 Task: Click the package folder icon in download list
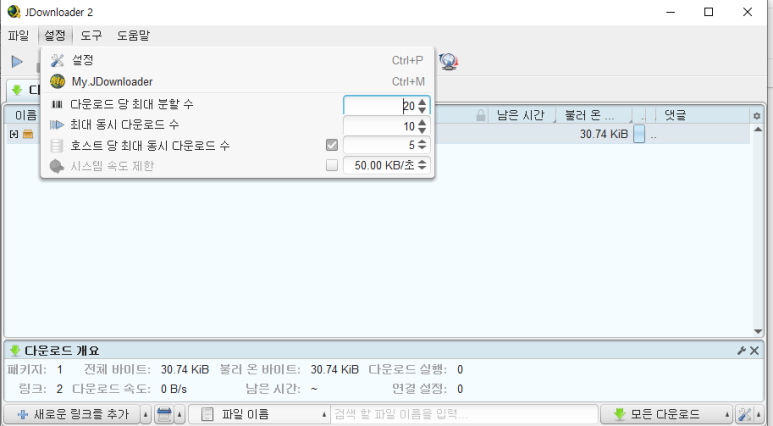[x=28, y=134]
